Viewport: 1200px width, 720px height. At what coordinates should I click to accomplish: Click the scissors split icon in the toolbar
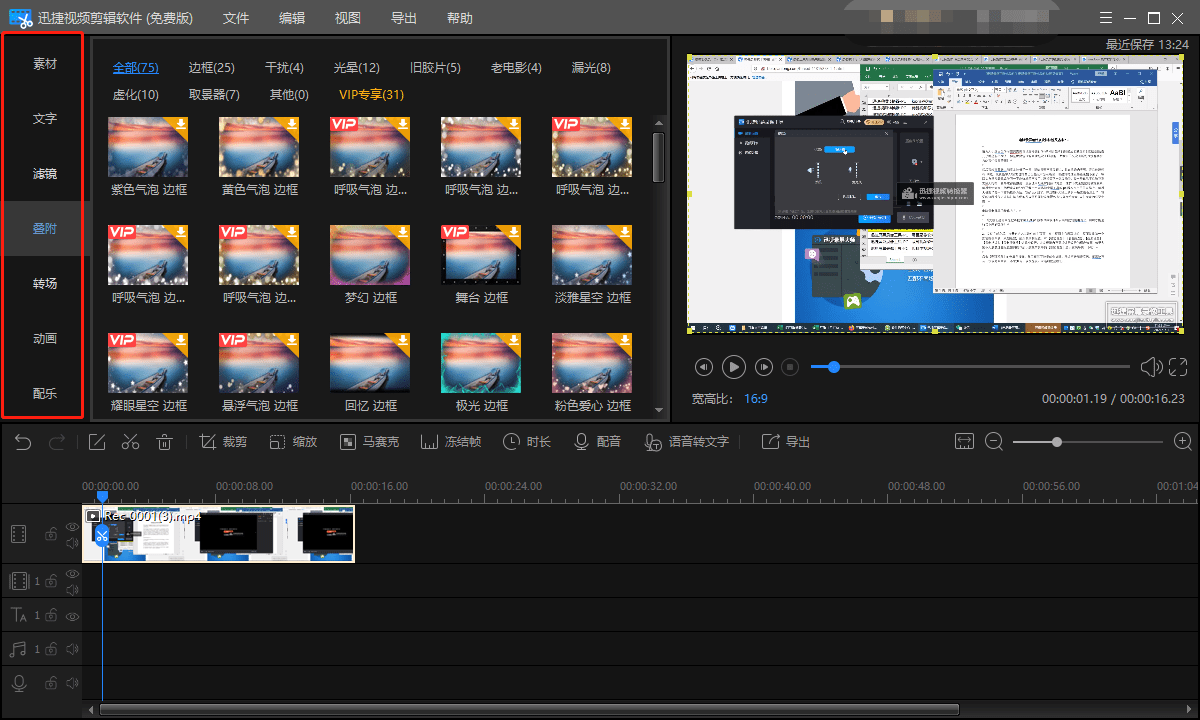click(x=131, y=442)
